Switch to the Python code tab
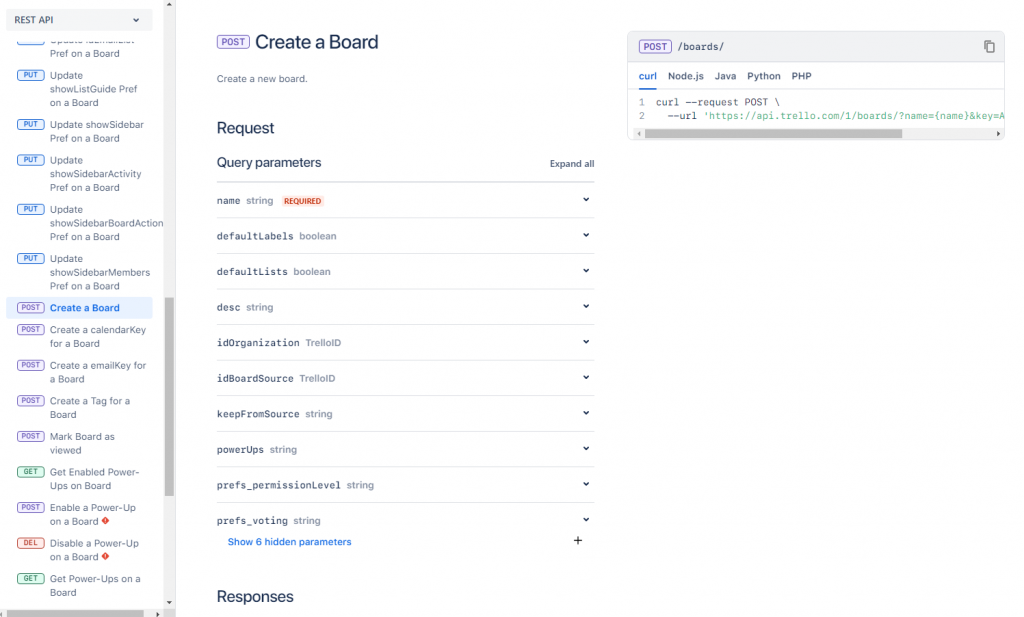 pyautogui.click(x=764, y=76)
